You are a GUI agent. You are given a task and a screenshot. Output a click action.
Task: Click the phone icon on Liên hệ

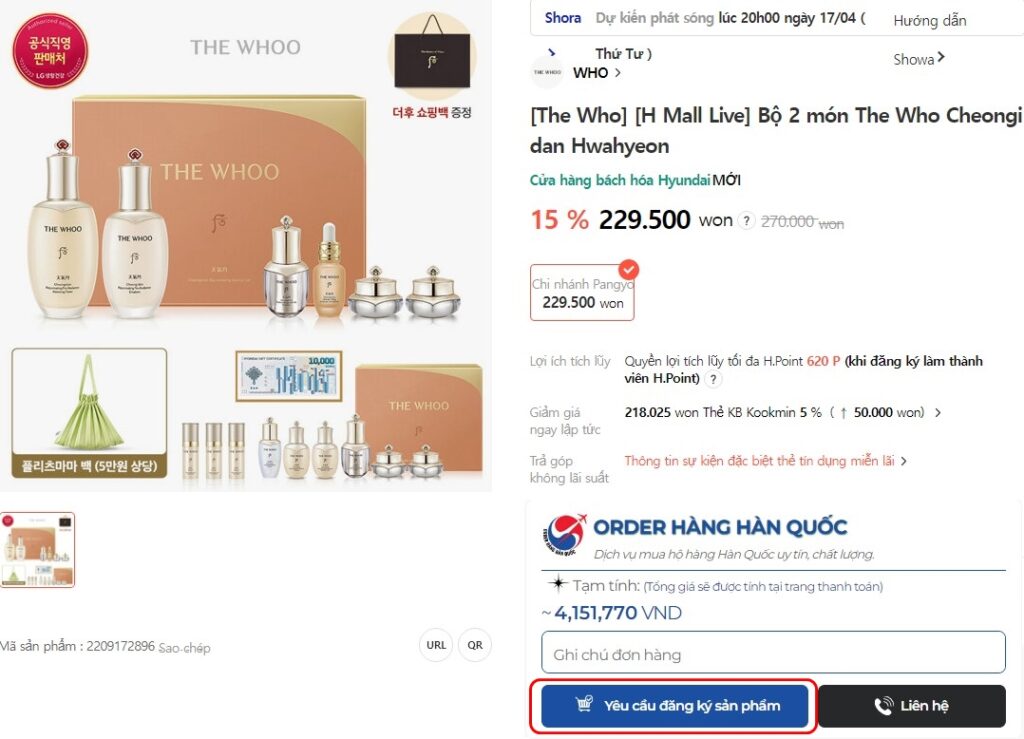[883, 706]
